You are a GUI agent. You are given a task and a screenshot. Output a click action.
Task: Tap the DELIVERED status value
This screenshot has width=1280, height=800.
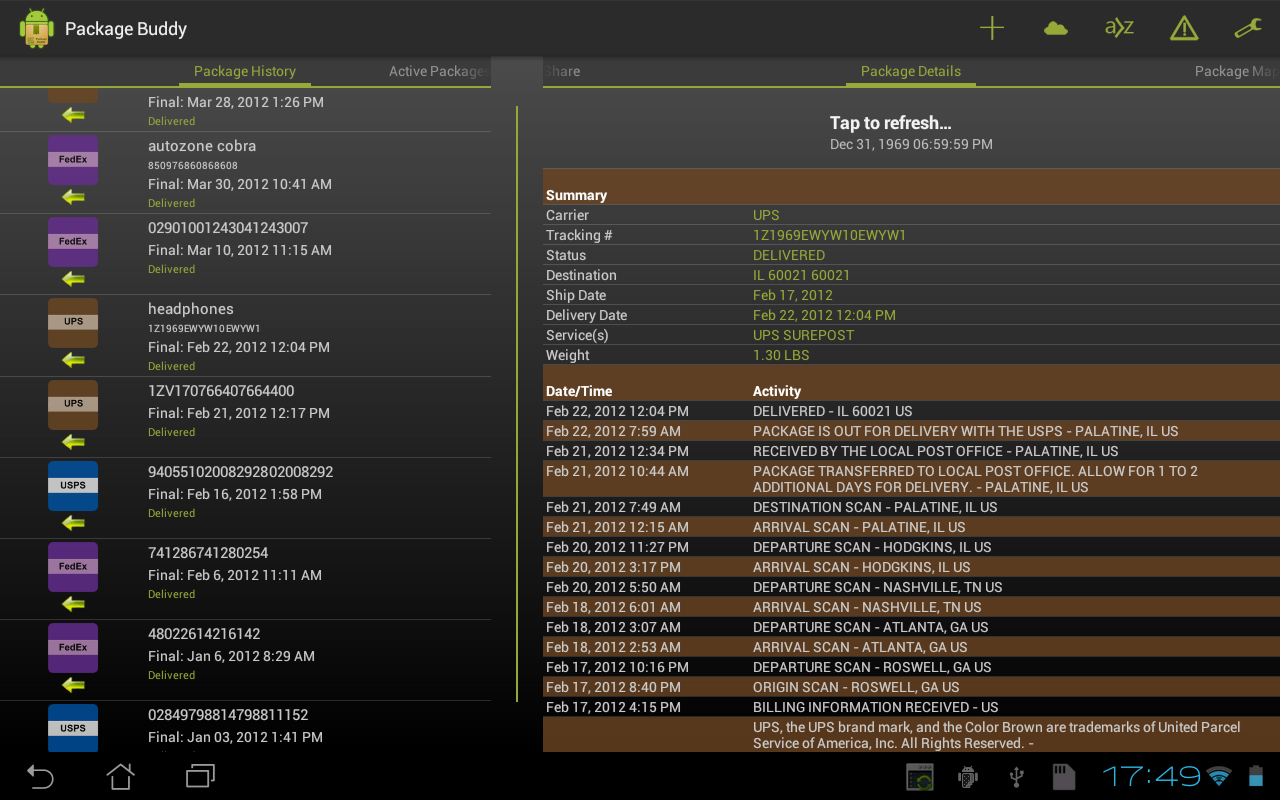(789, 255)
